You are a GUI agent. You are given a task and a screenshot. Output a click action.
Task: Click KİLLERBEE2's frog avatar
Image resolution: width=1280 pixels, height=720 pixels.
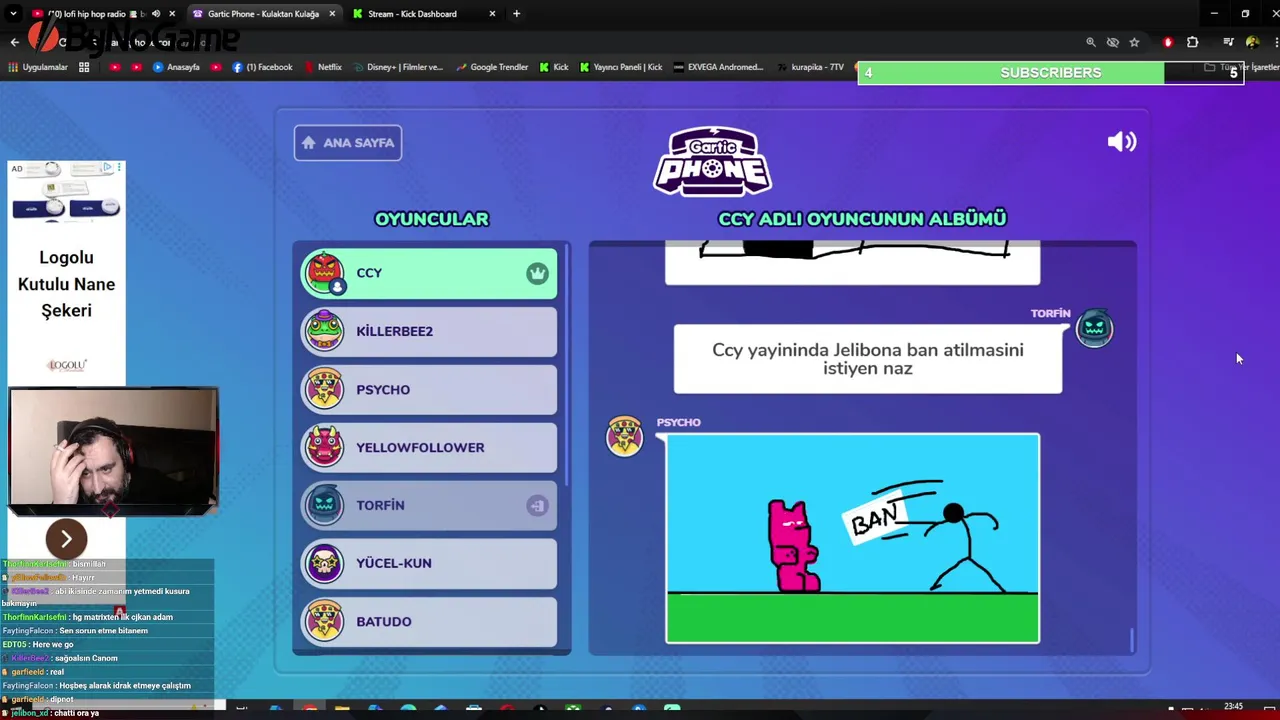(324, 331)
